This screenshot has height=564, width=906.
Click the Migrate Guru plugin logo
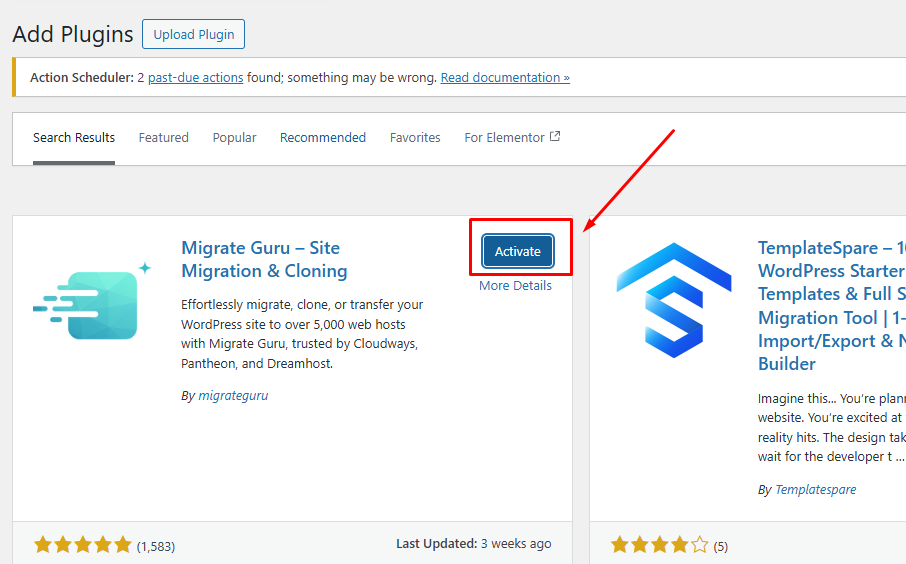coord(92,300)
